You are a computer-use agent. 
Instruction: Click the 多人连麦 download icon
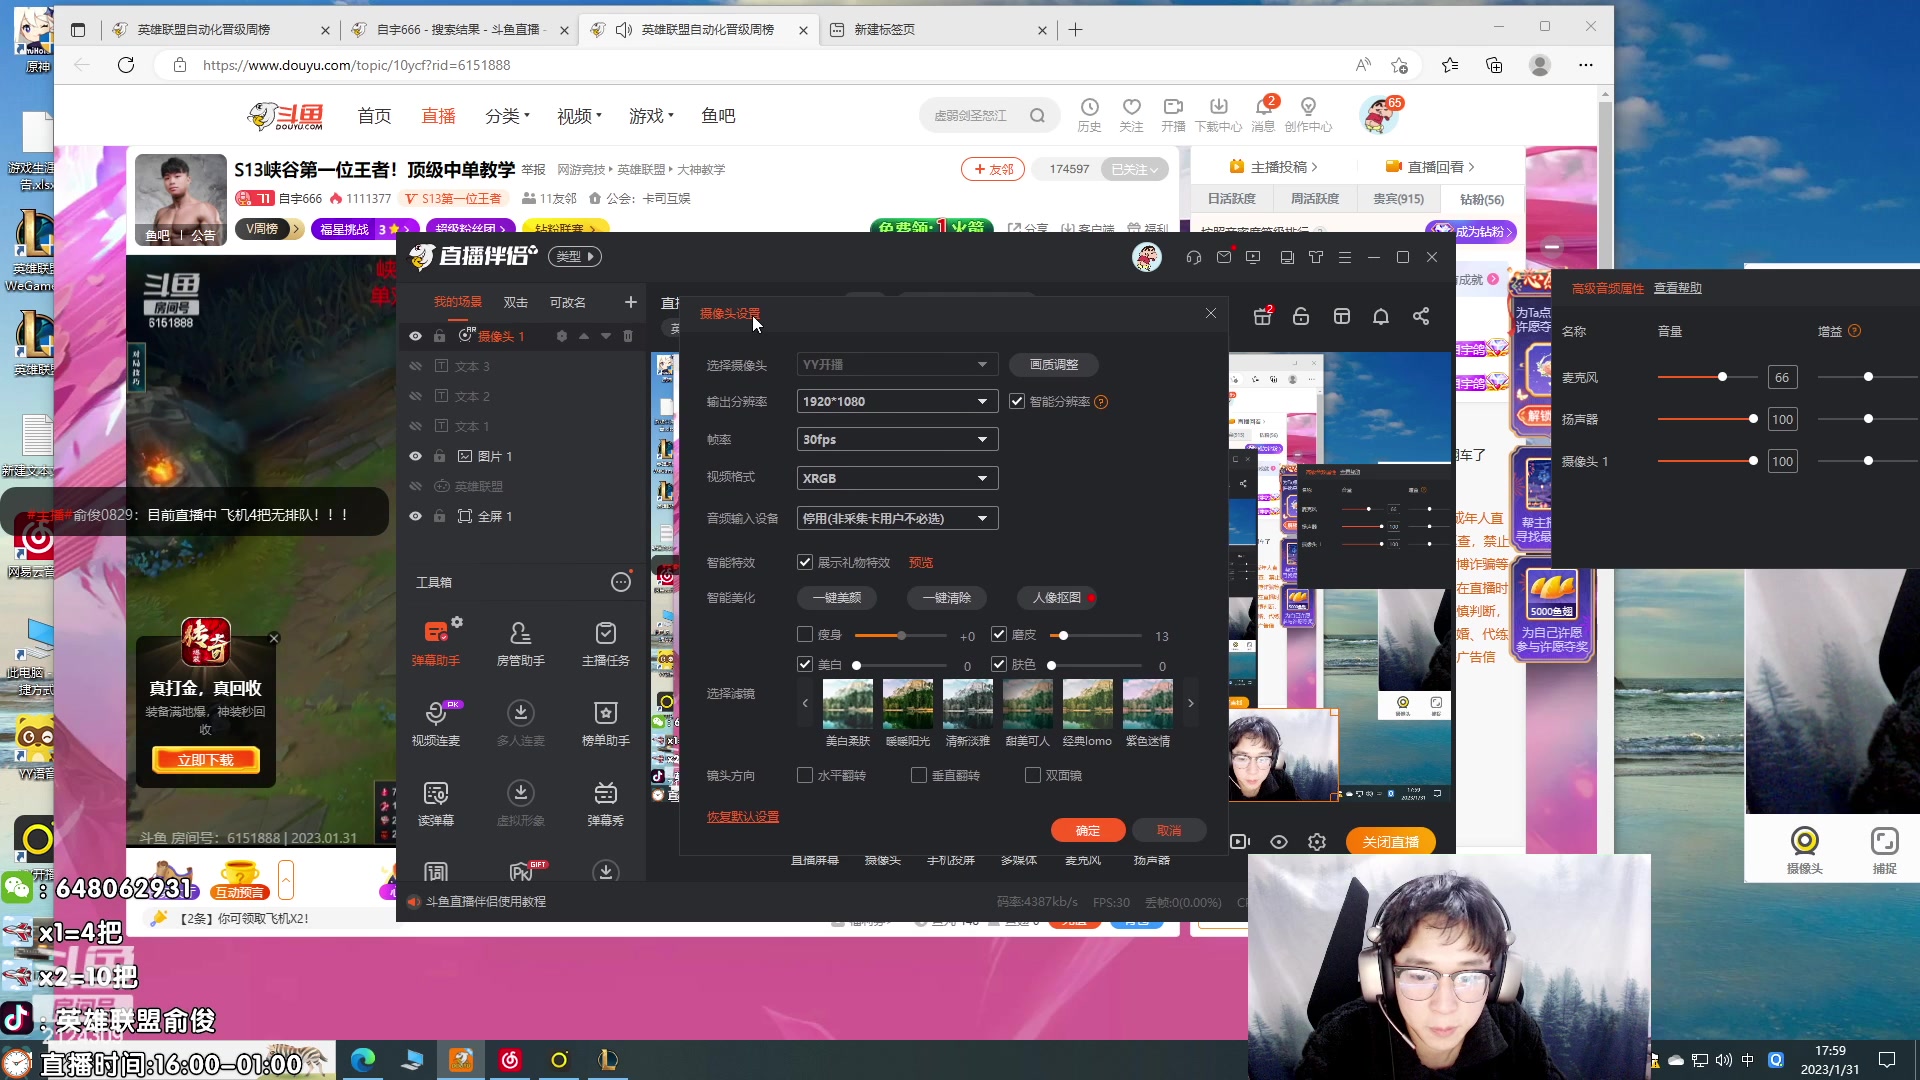click(520, 712)
